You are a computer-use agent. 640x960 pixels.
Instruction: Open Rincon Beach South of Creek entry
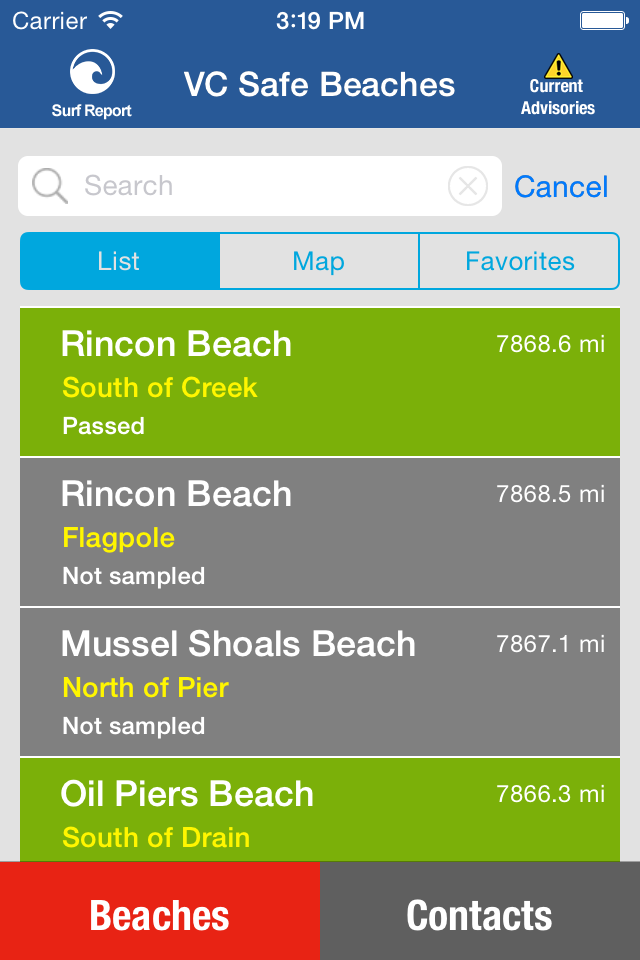pyautogui.click(x=320, y=382)
